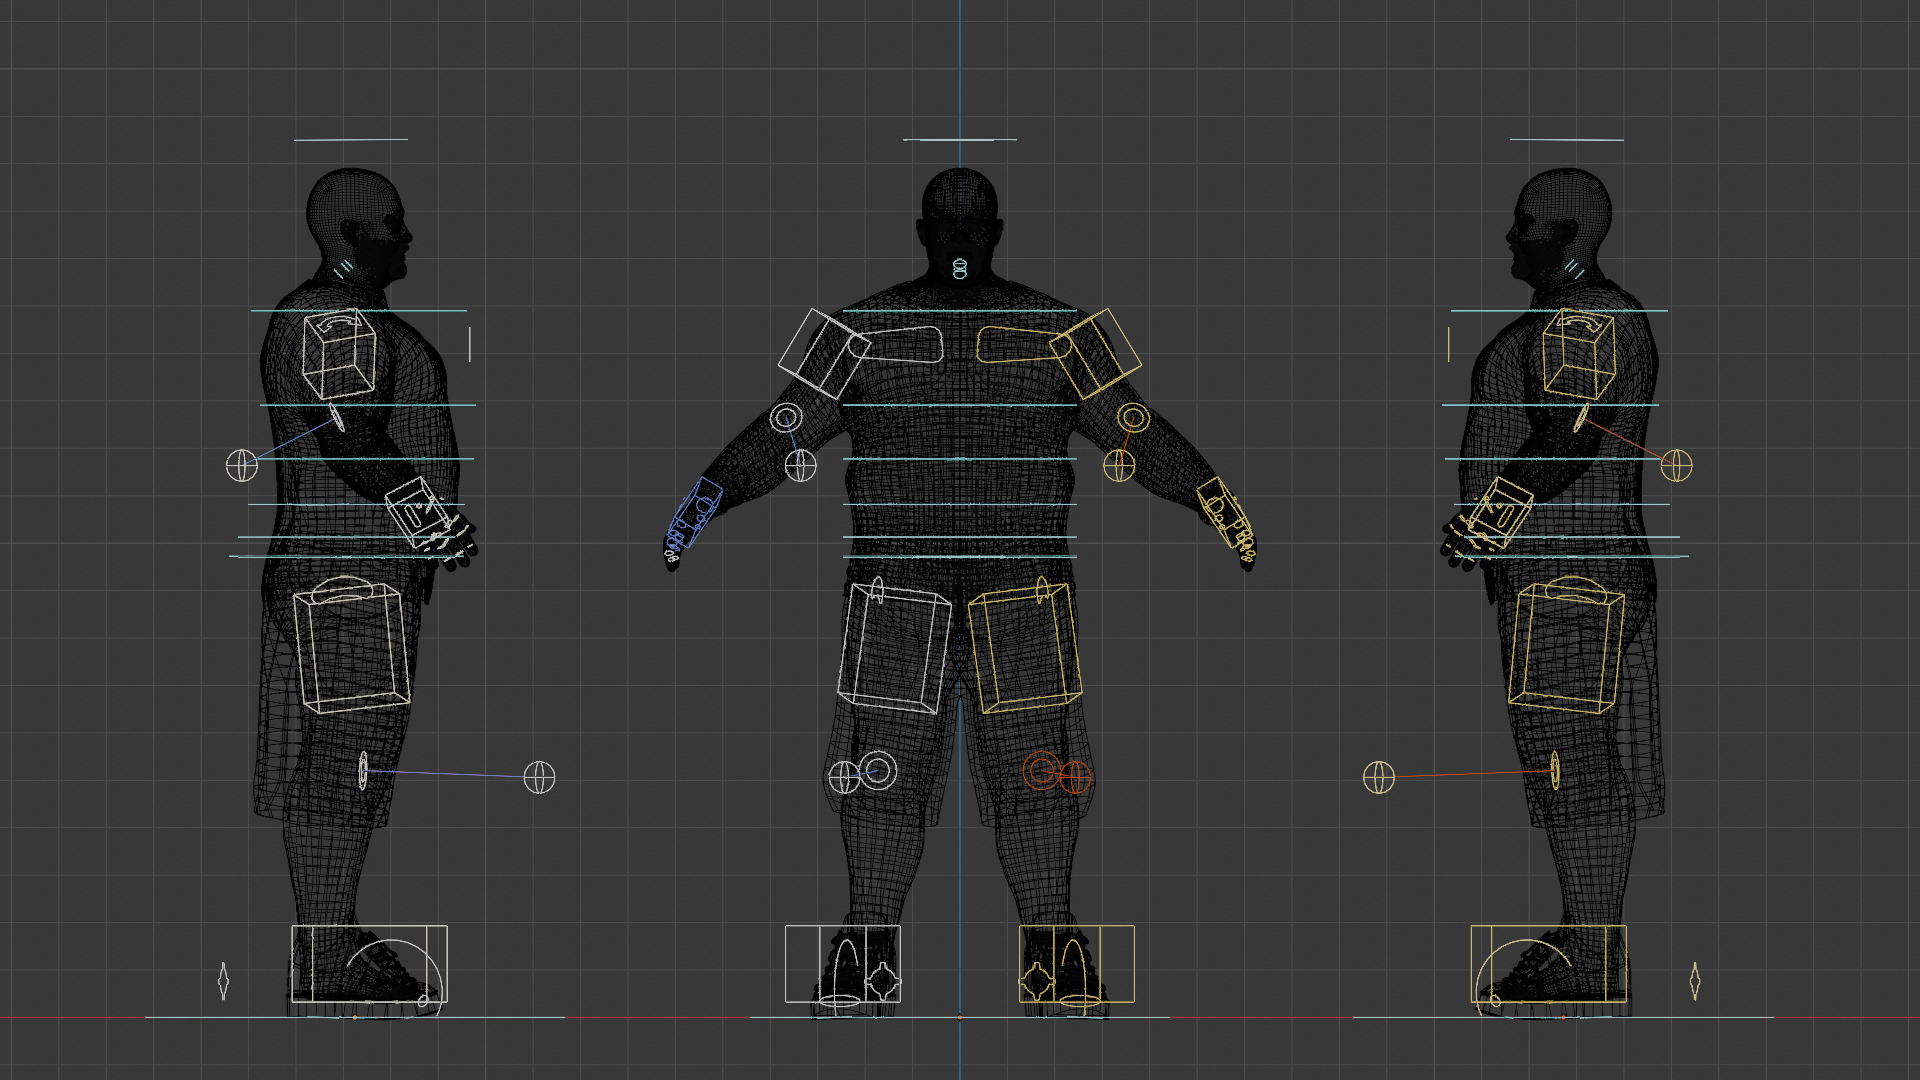Screen dimensions: 1920x1080
Task: Select orange knee ring control in front view
Action: click(x=1041, y=771)
